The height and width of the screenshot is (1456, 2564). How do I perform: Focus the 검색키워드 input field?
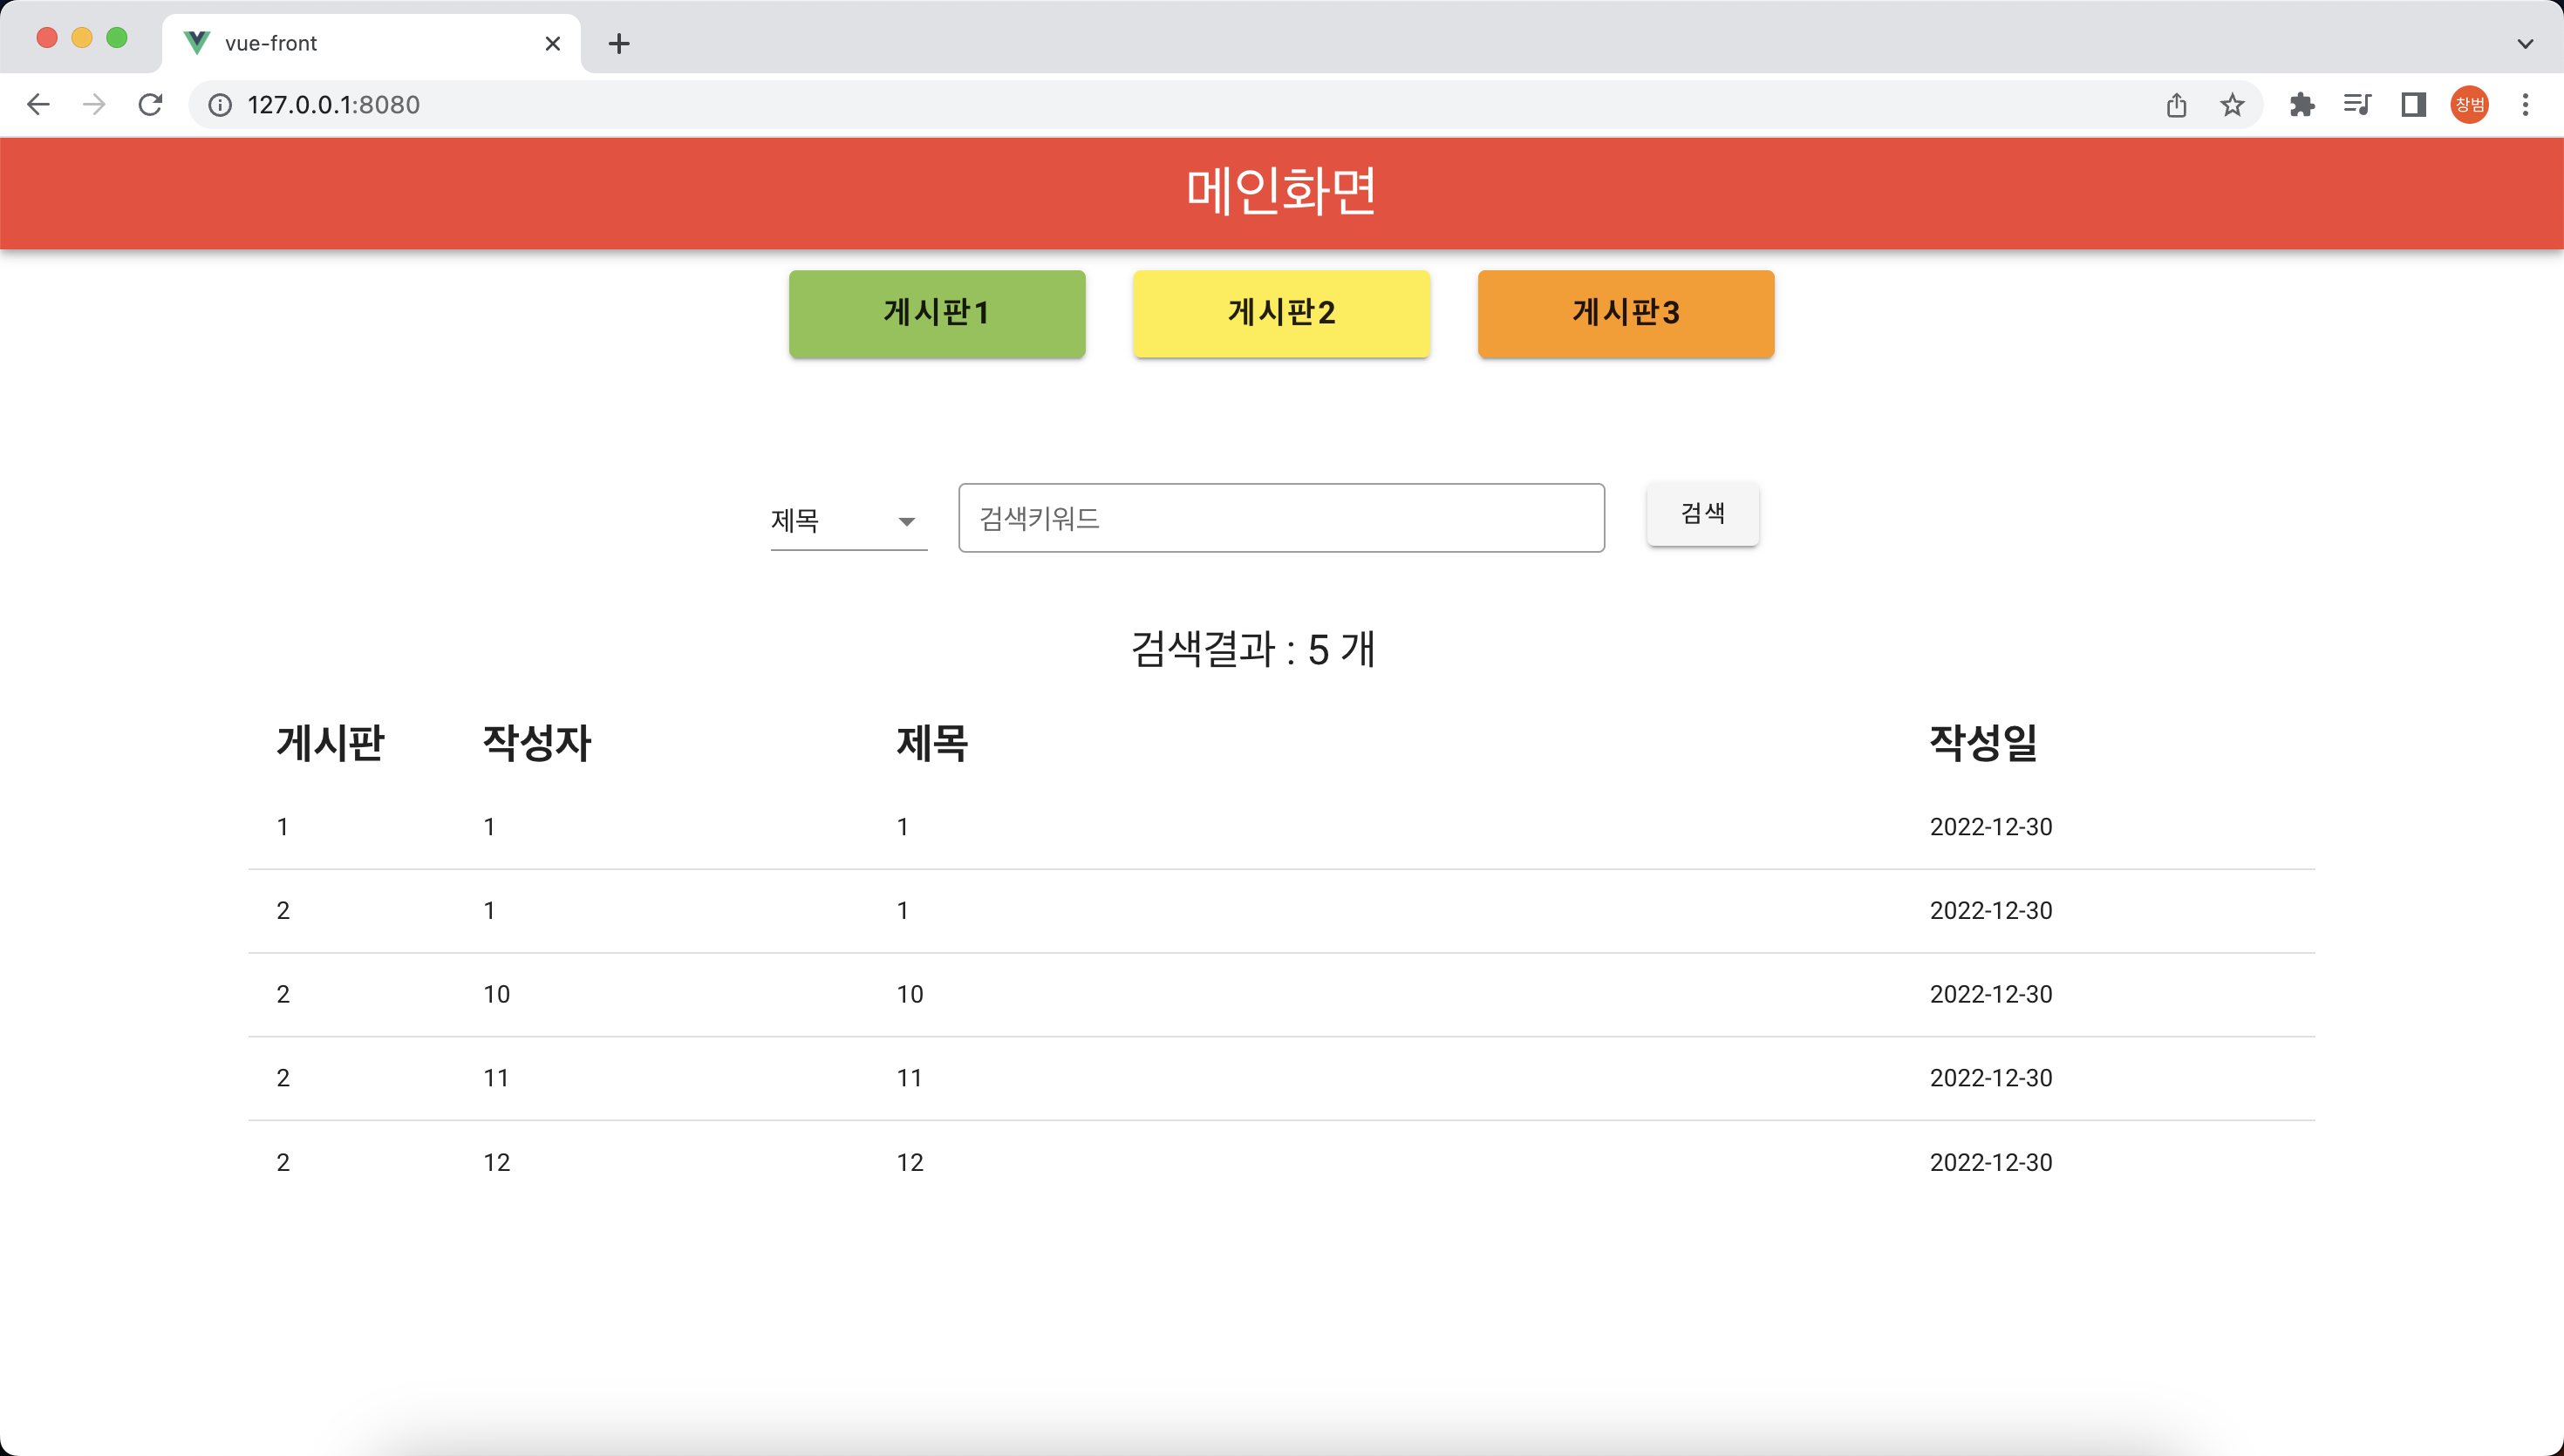(x=1281, y=518)
